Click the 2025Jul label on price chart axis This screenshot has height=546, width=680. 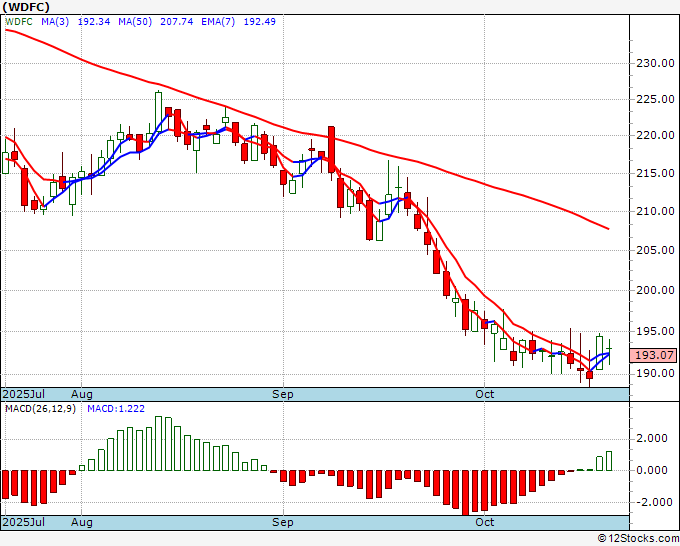23,394
